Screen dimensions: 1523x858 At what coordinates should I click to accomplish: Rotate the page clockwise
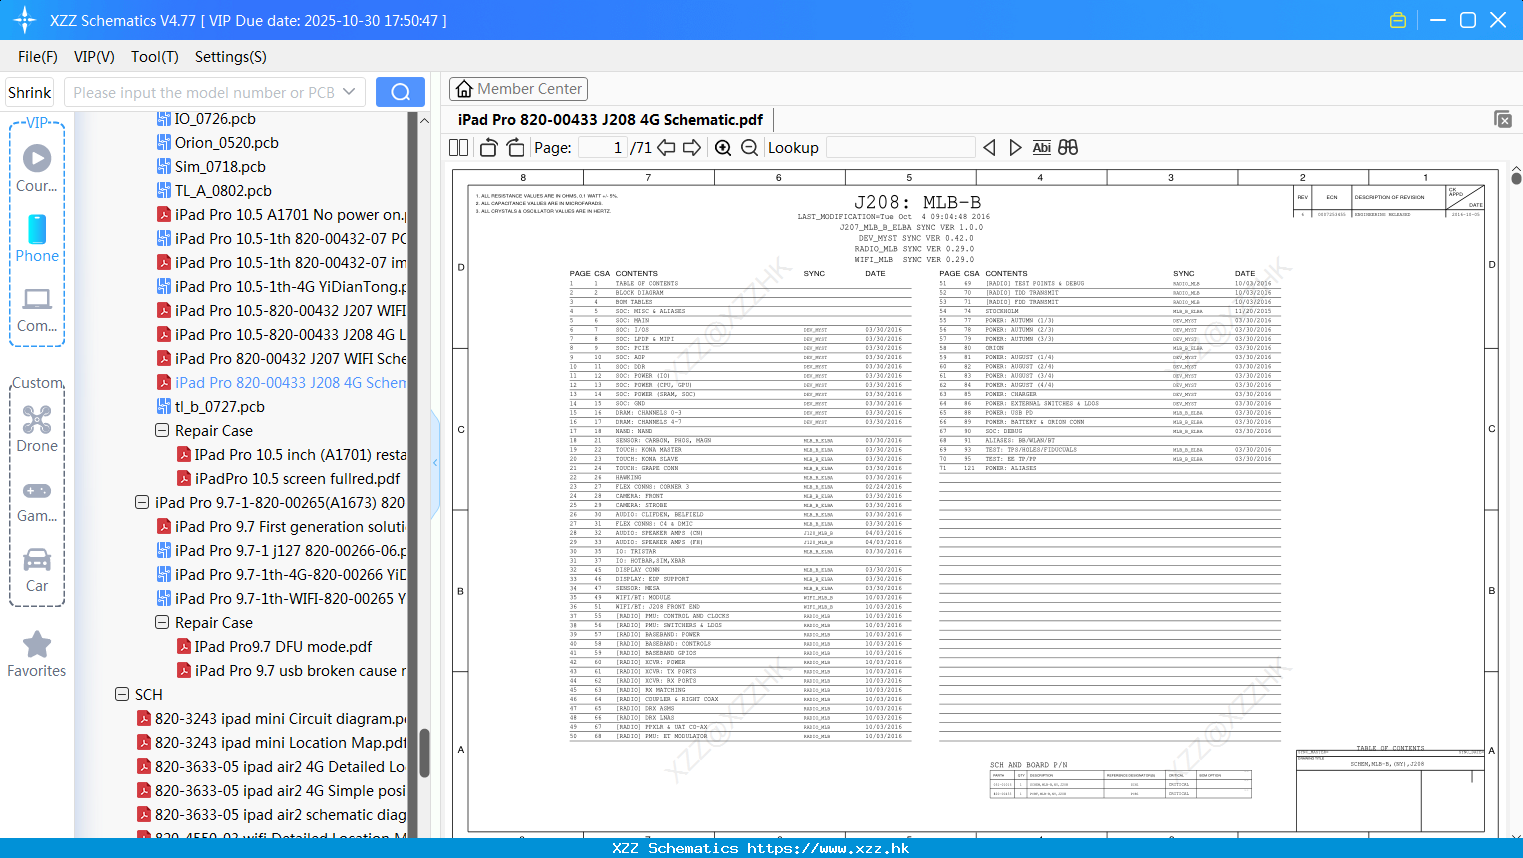pos(515,148)
